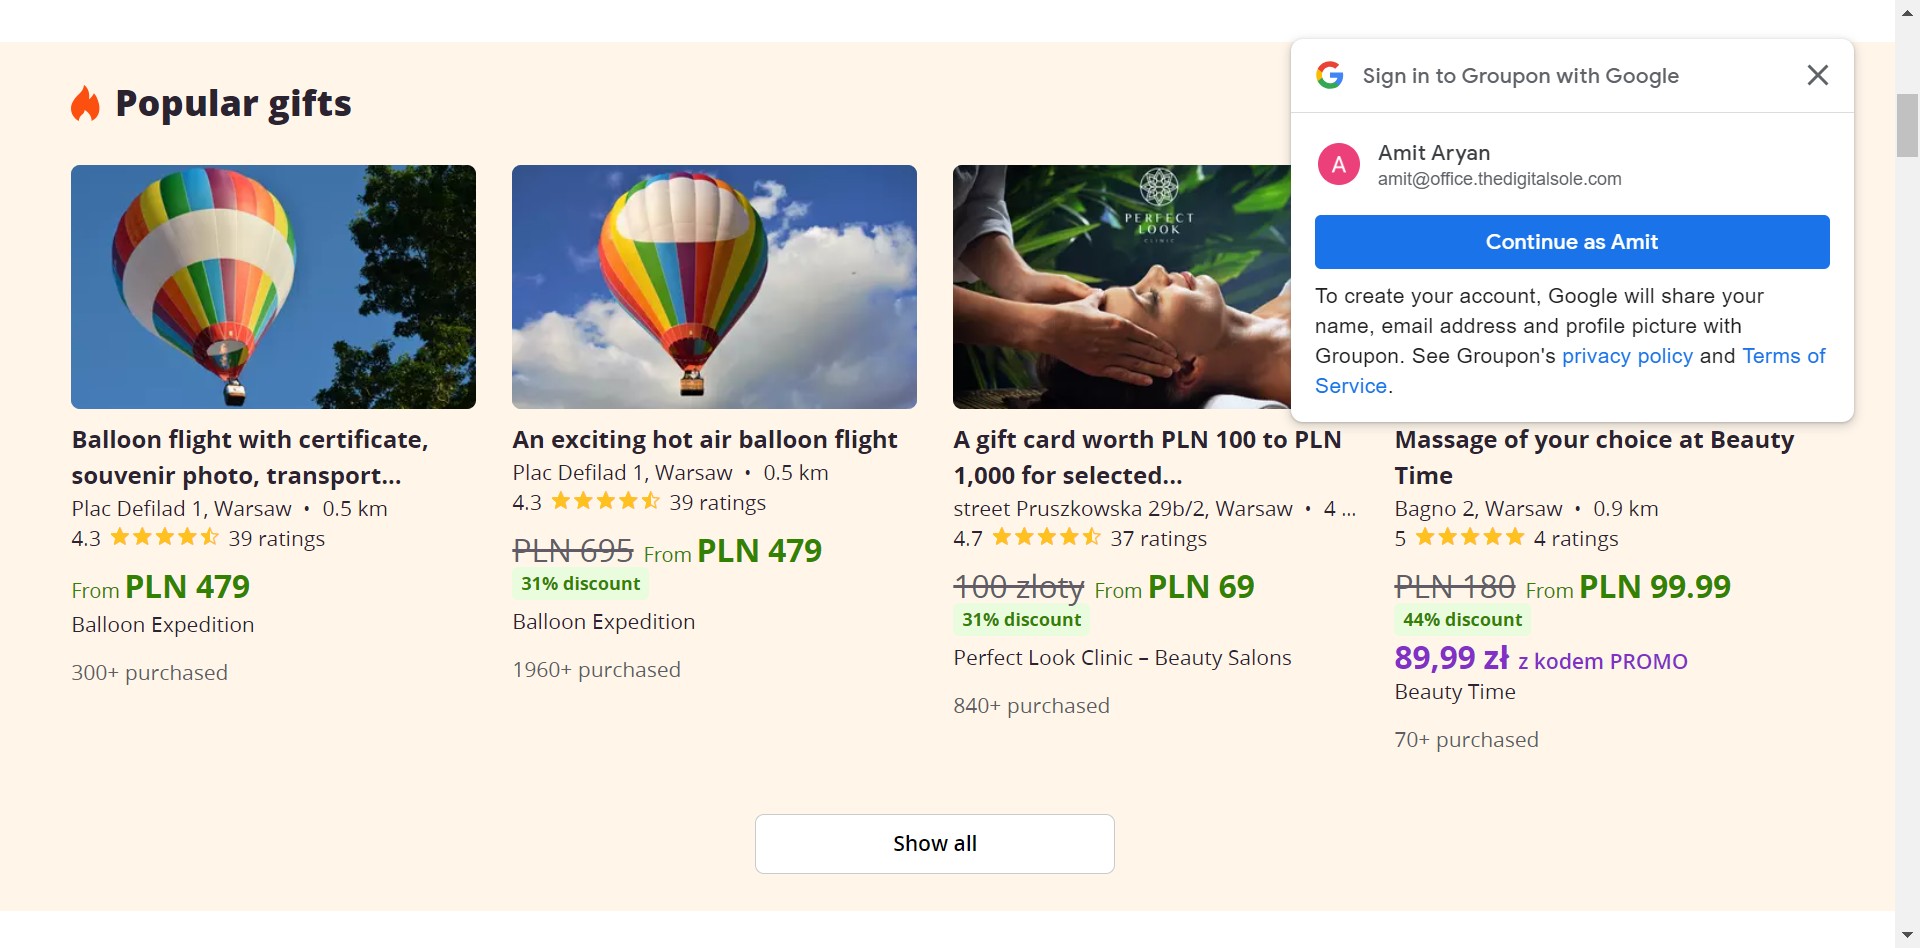The height and width of the screenshot is (948, 1920).
Task: Click the flame icon beside Popular gifts
Action: (x=86, y=104)
